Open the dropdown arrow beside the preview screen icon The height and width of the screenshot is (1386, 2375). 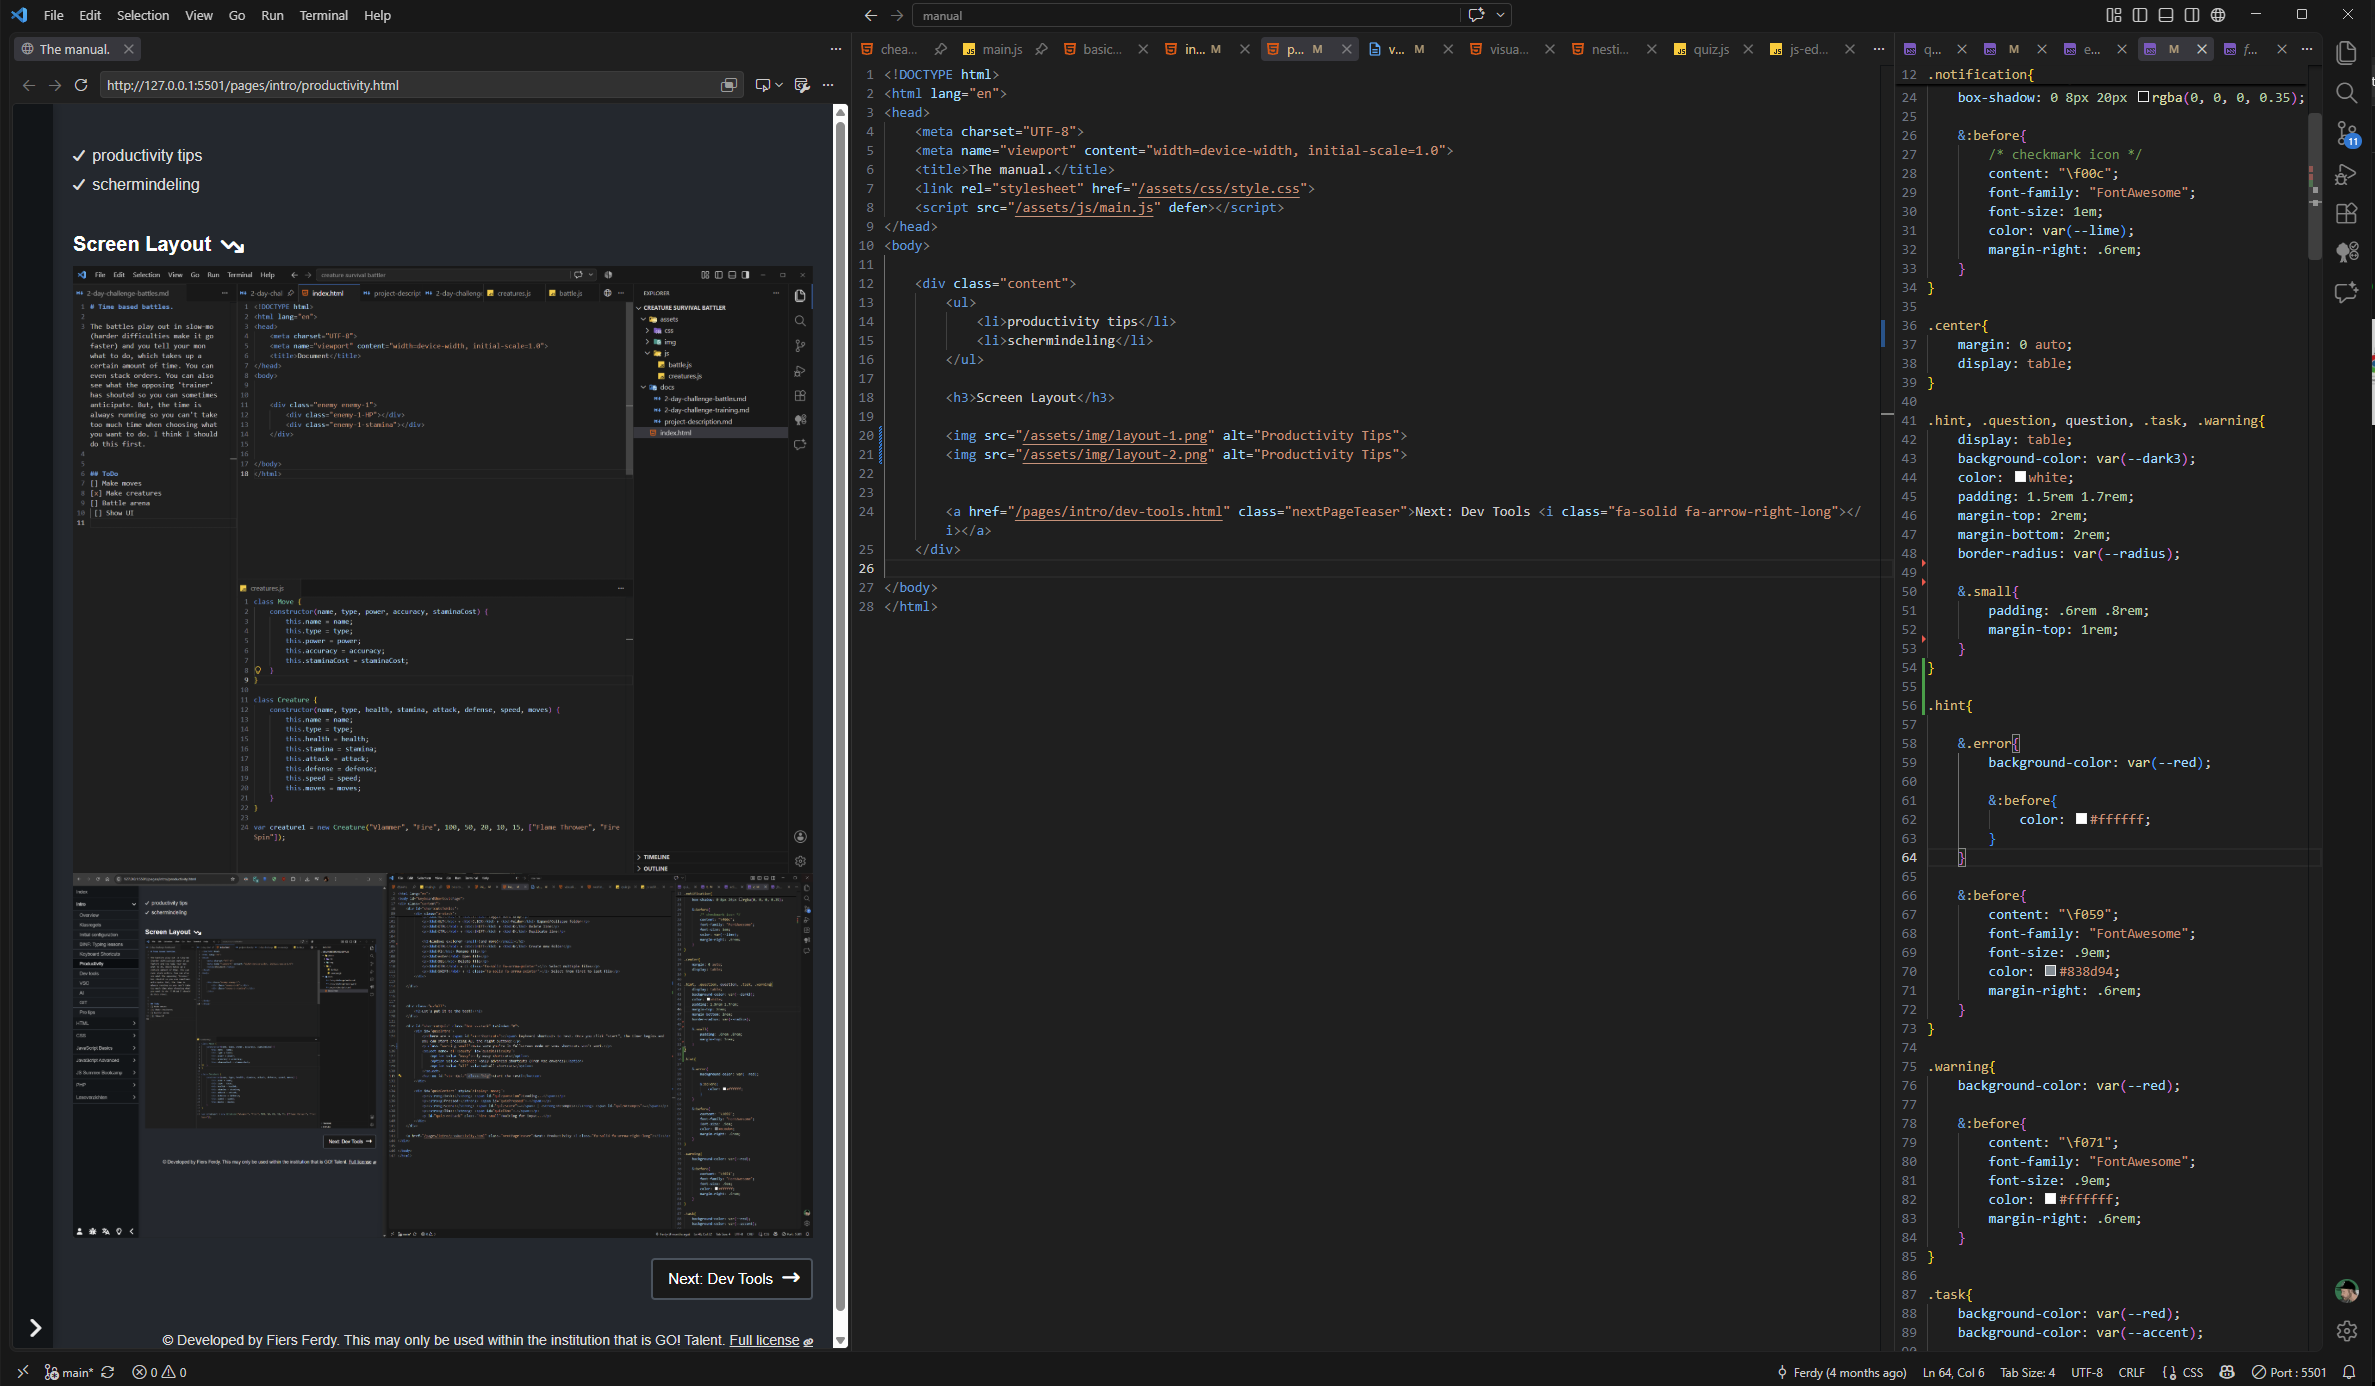point(779,85)
